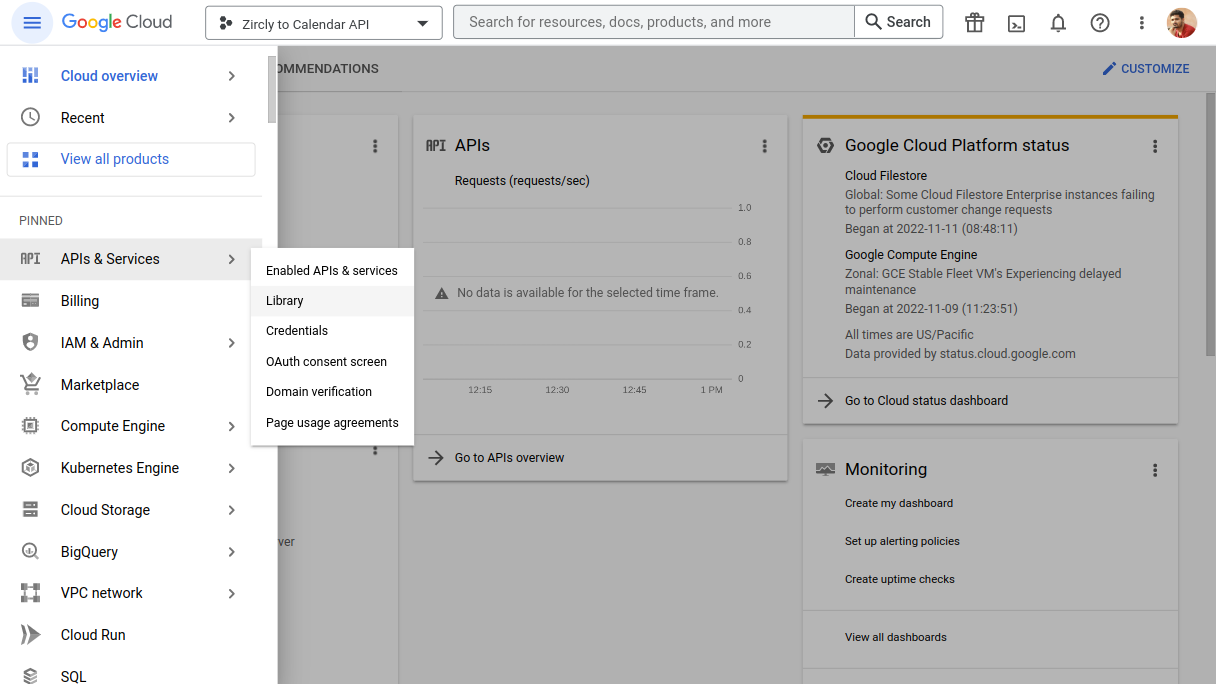The width and height of the screenshot is (1216, 684).
Task: Select Library from APIs & Services submenu
Action: 285,301
